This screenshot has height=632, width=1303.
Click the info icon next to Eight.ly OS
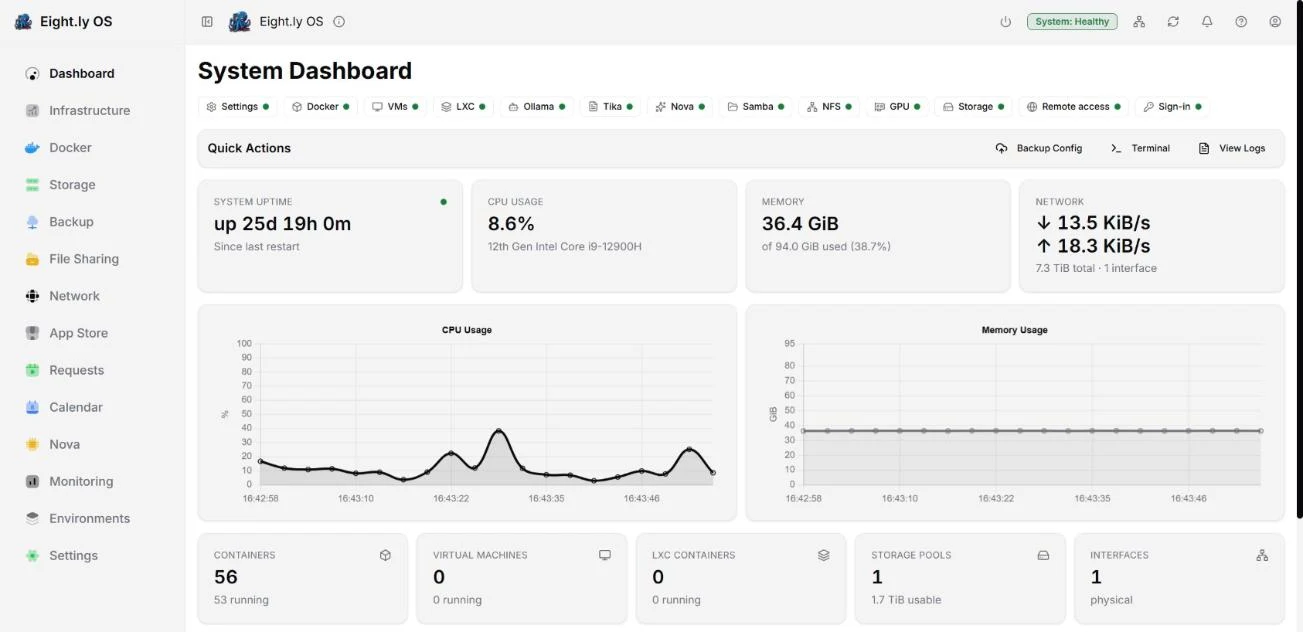338,21
